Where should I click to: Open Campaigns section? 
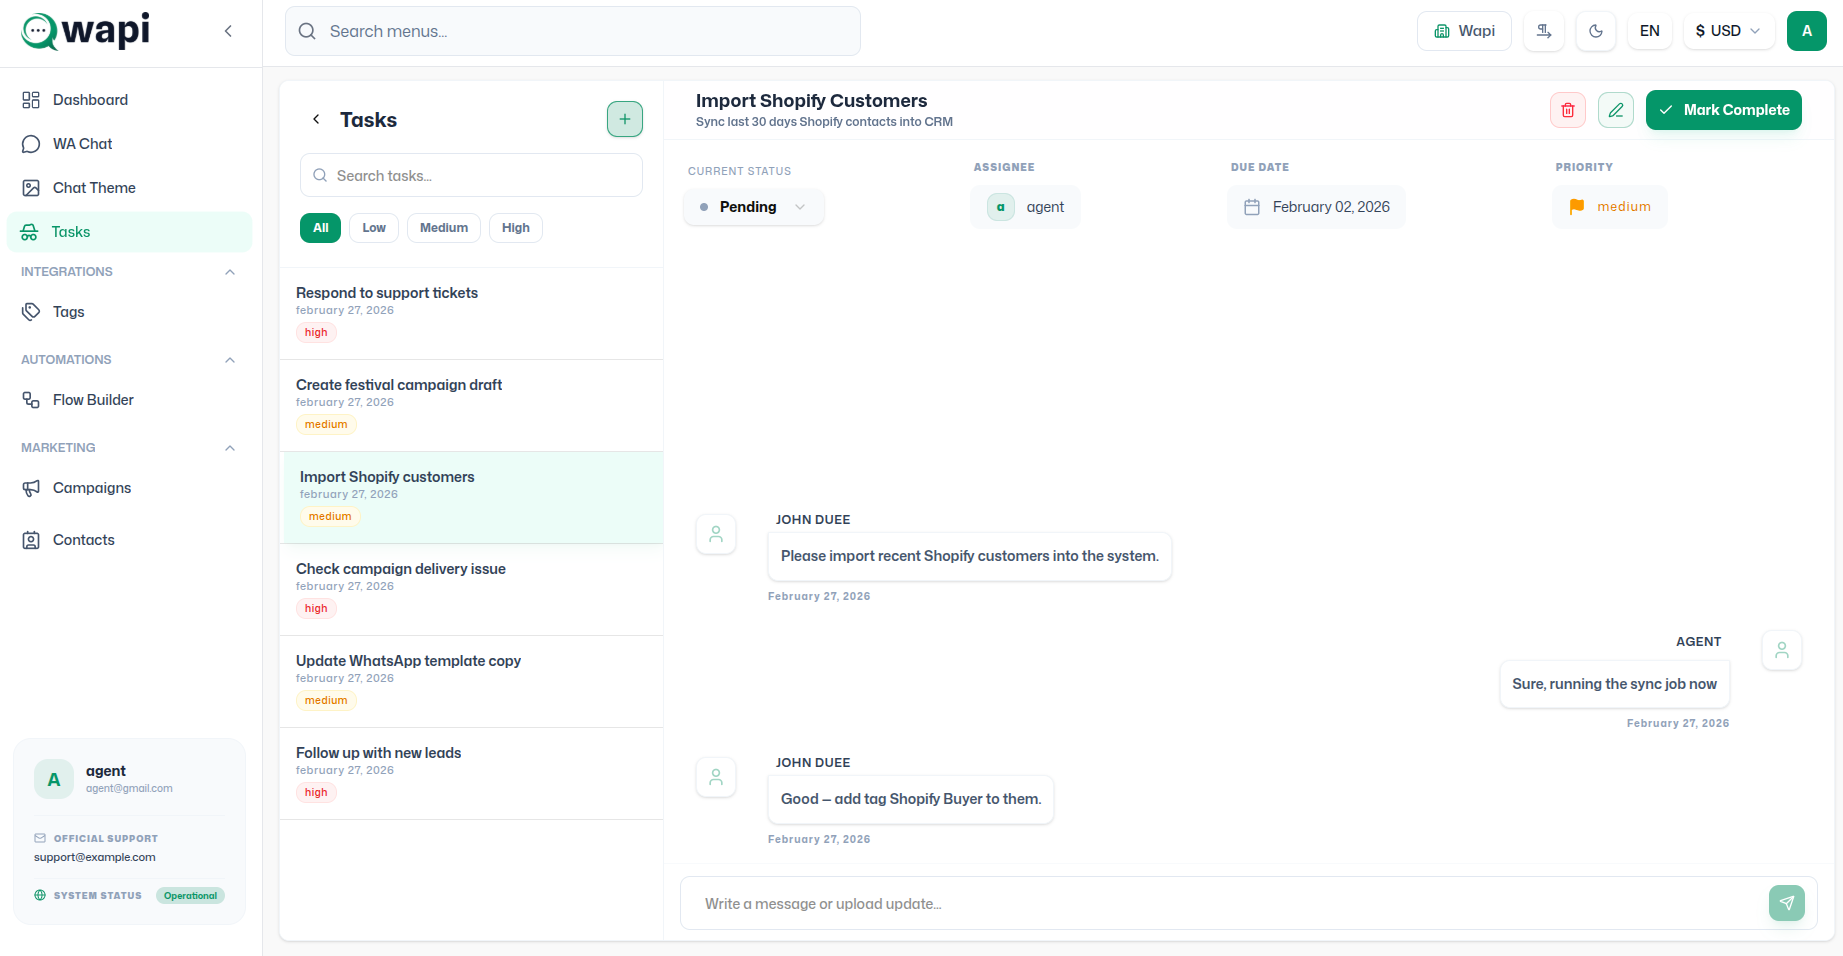point(129,488)
